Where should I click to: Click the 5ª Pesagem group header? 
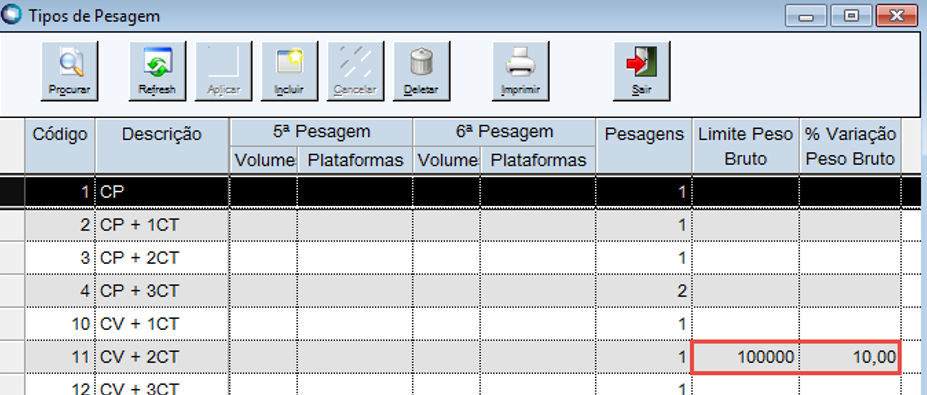[322, 132]
